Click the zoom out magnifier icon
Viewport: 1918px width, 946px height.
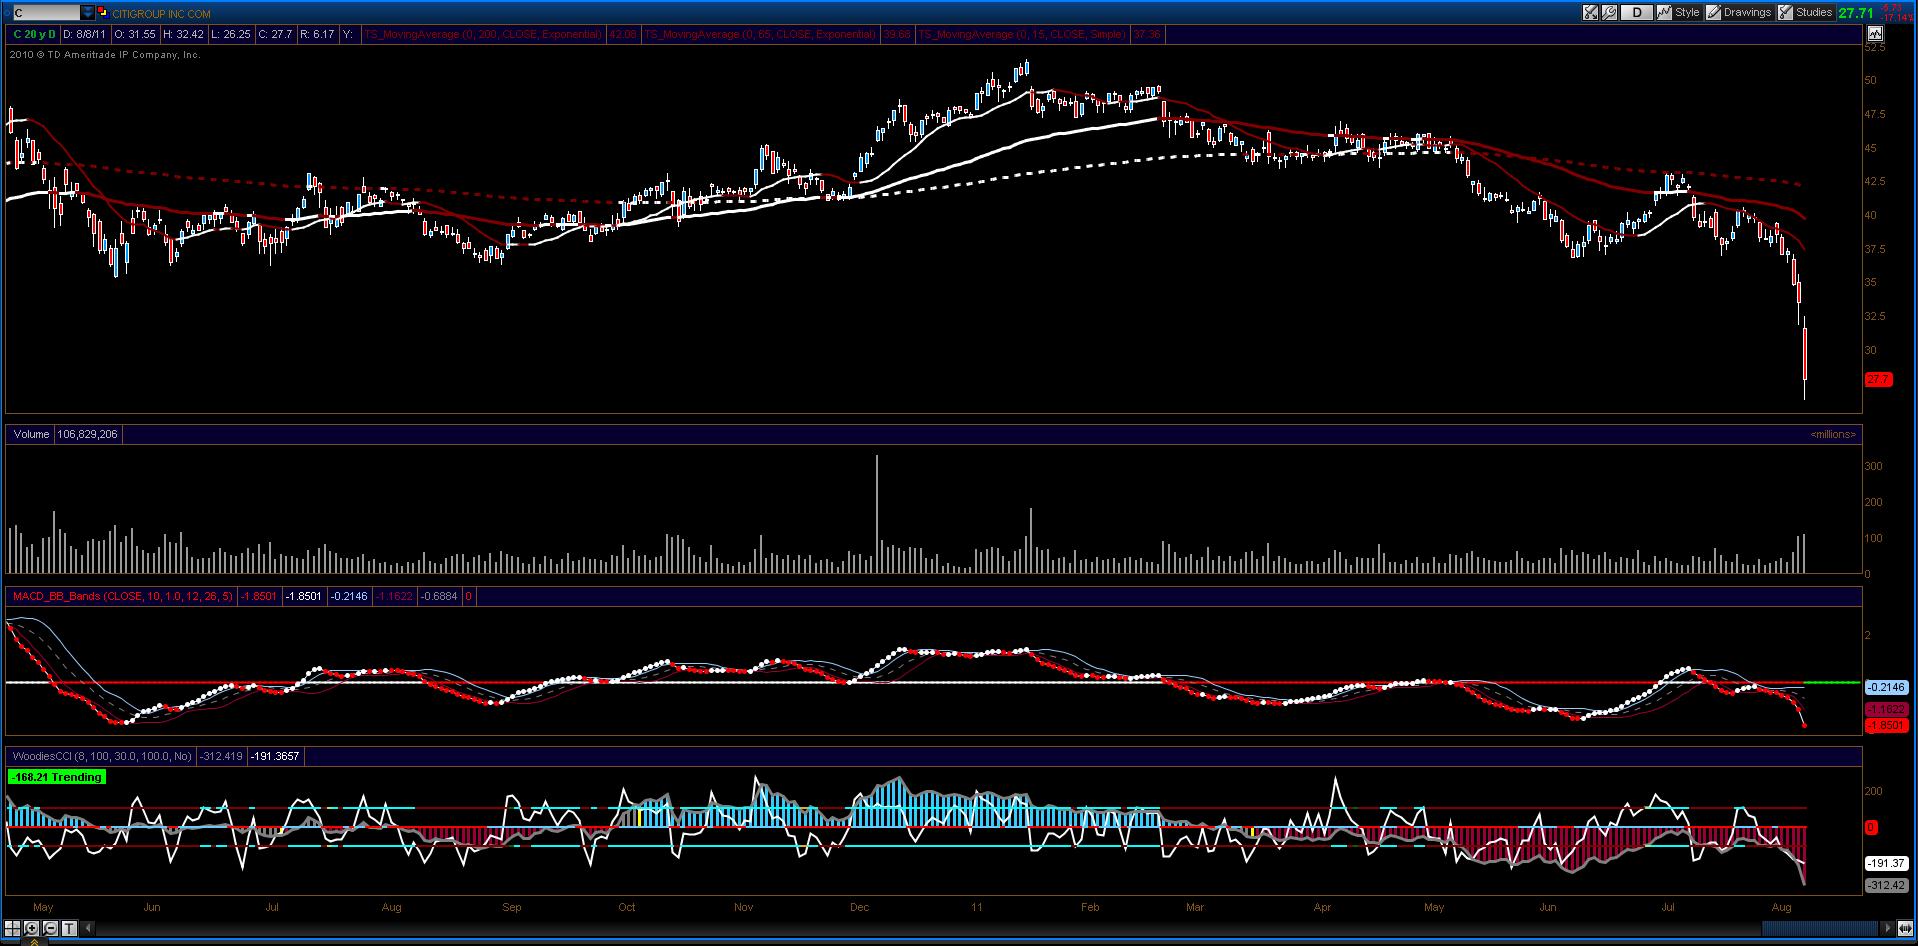coord(50,928)
